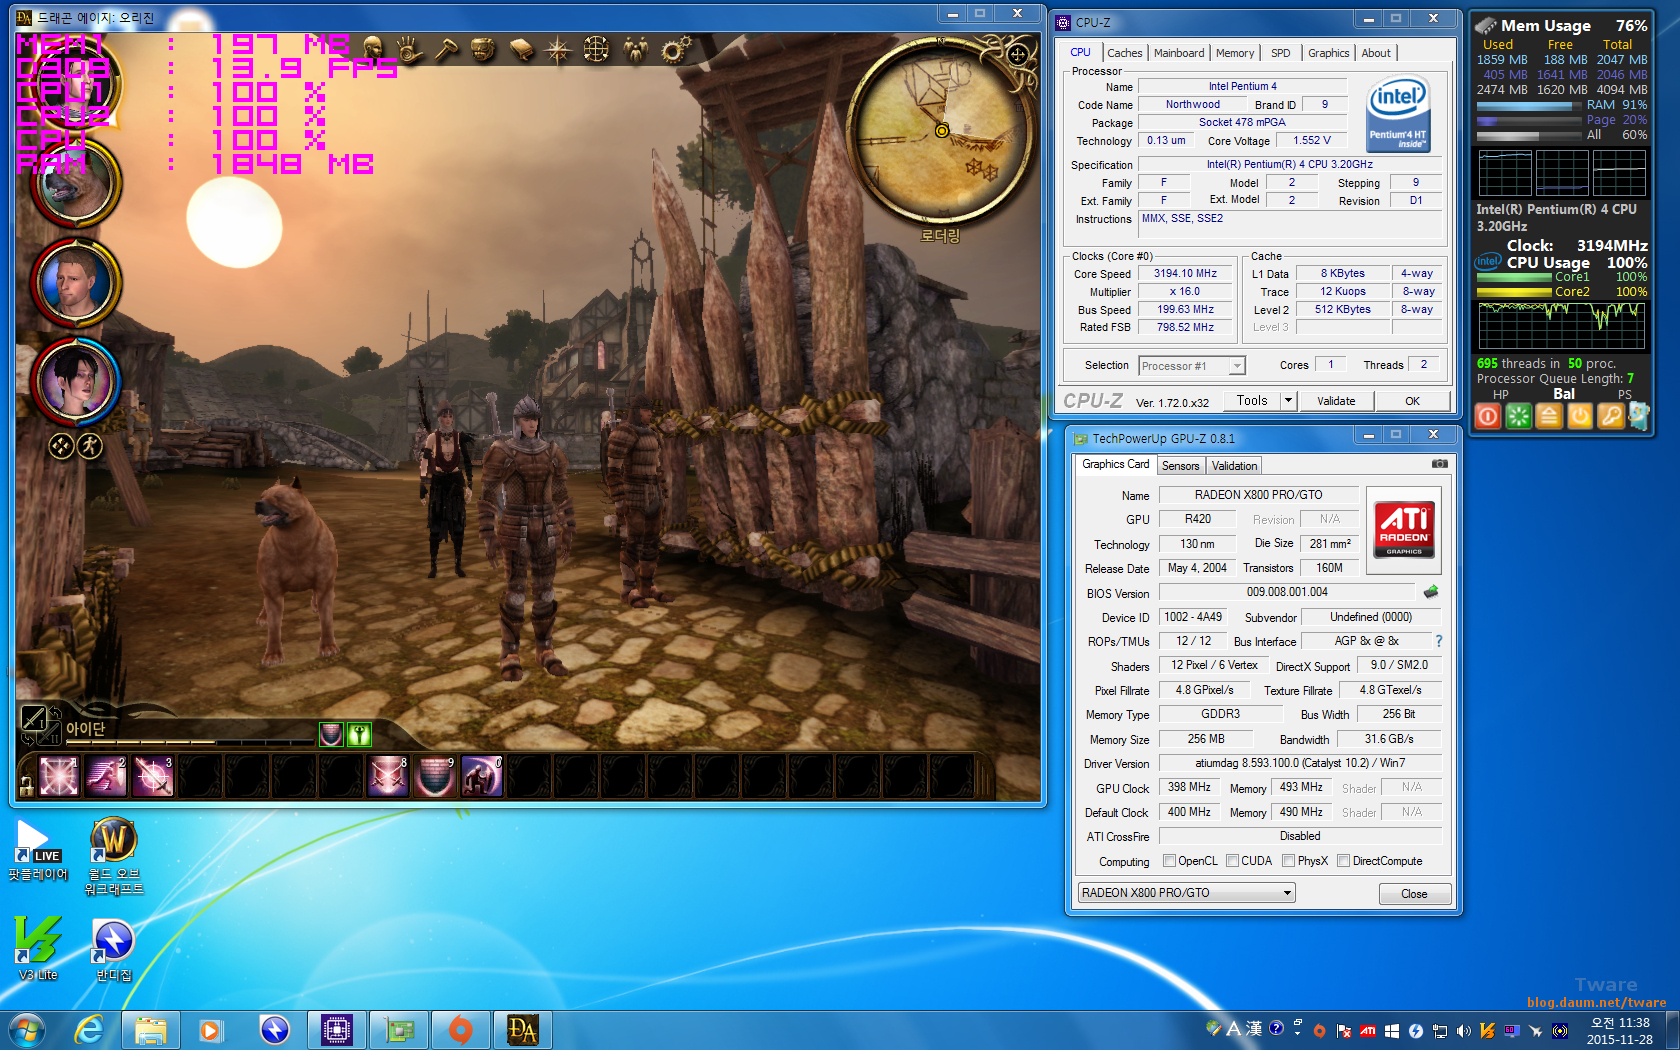Image resolution: width=1680 pixels, height=1050 pixels.
Task: Click the green strength buff icon
Action: coord(359,735)
